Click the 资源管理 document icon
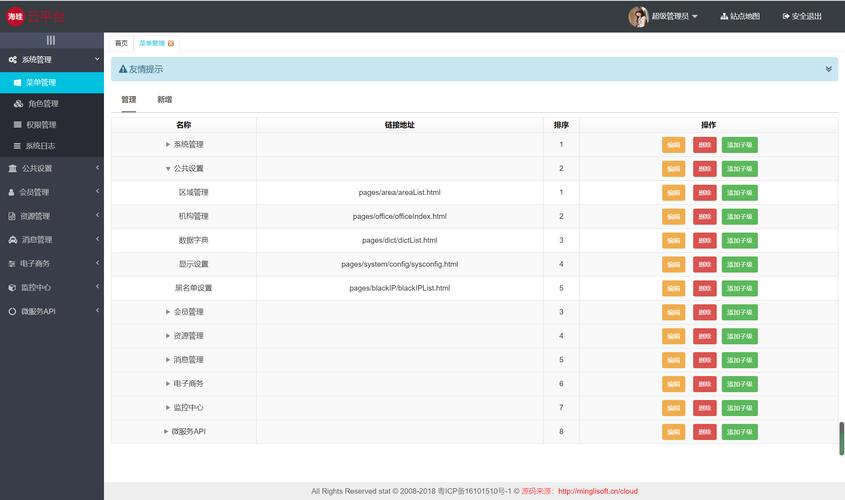This screenshot has width=845, height=500. pos(12,216)
